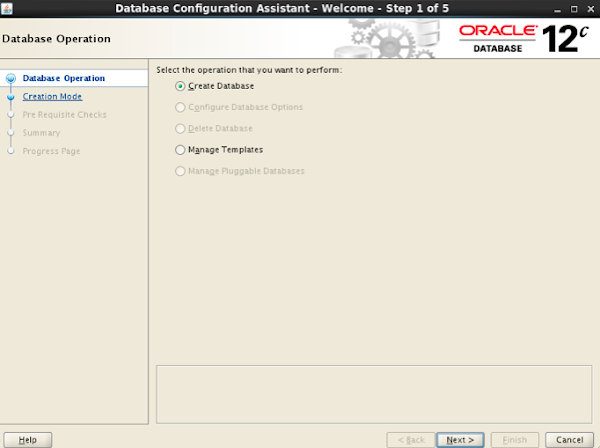The image size is (600, 448).
Task: Select the Create Database radio button
Action: click(x=180, y=86)
